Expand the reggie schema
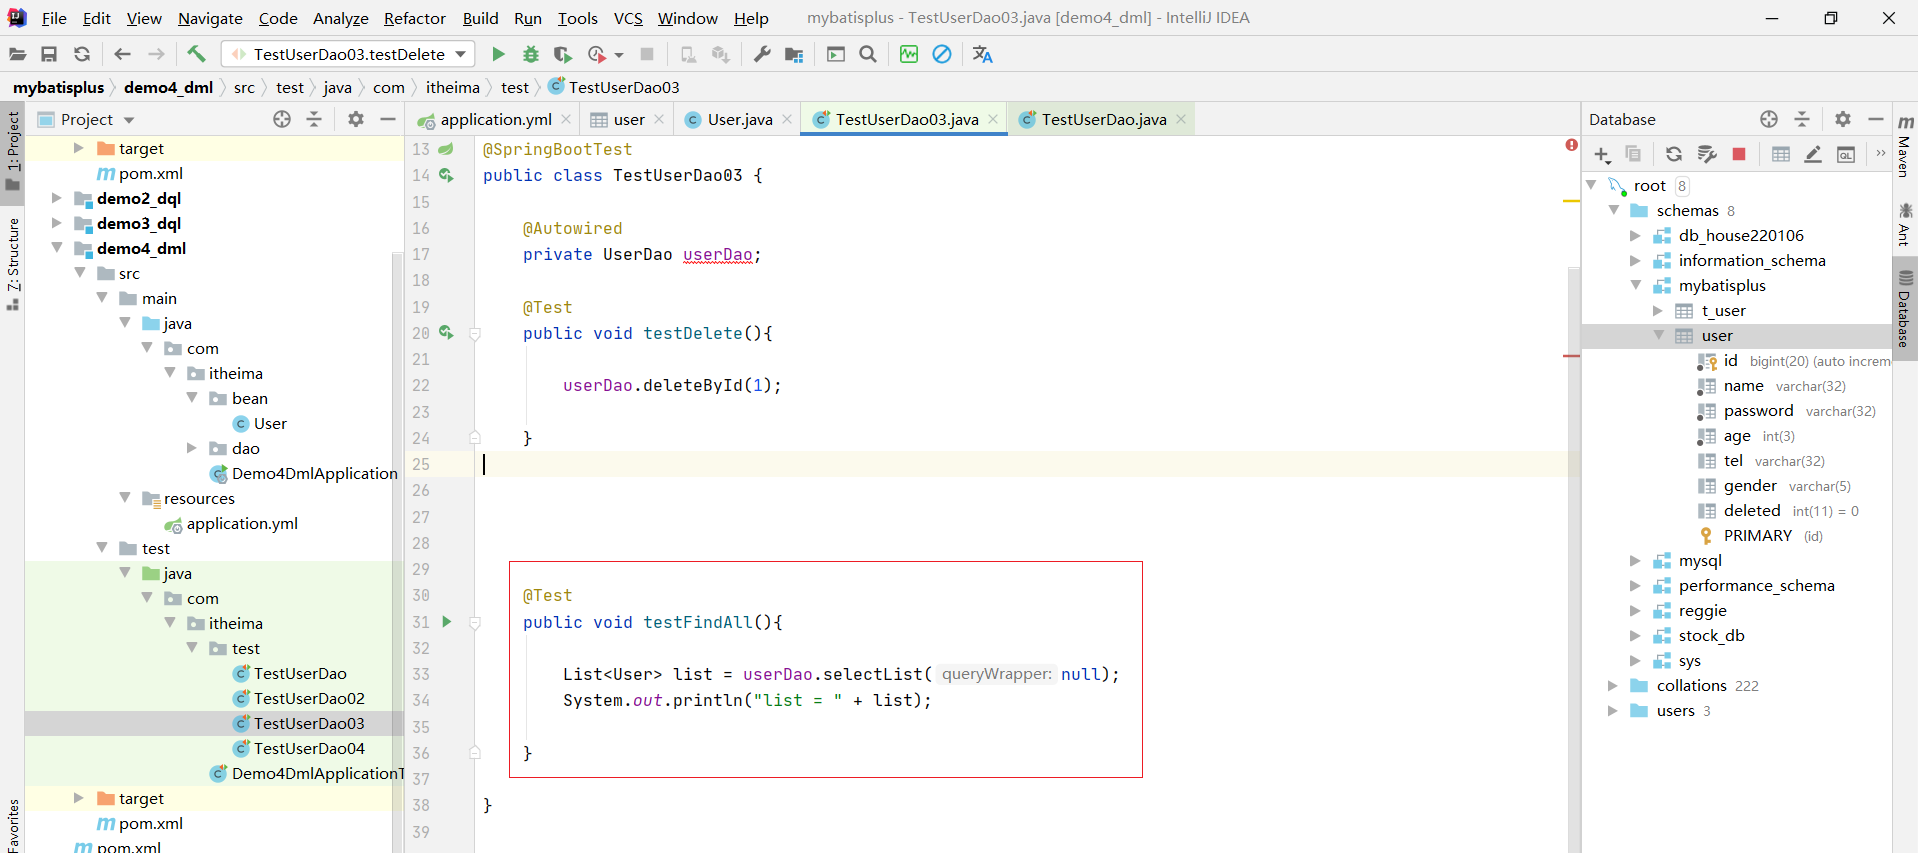The image size is (1918, 853). tap(1635, 611)
